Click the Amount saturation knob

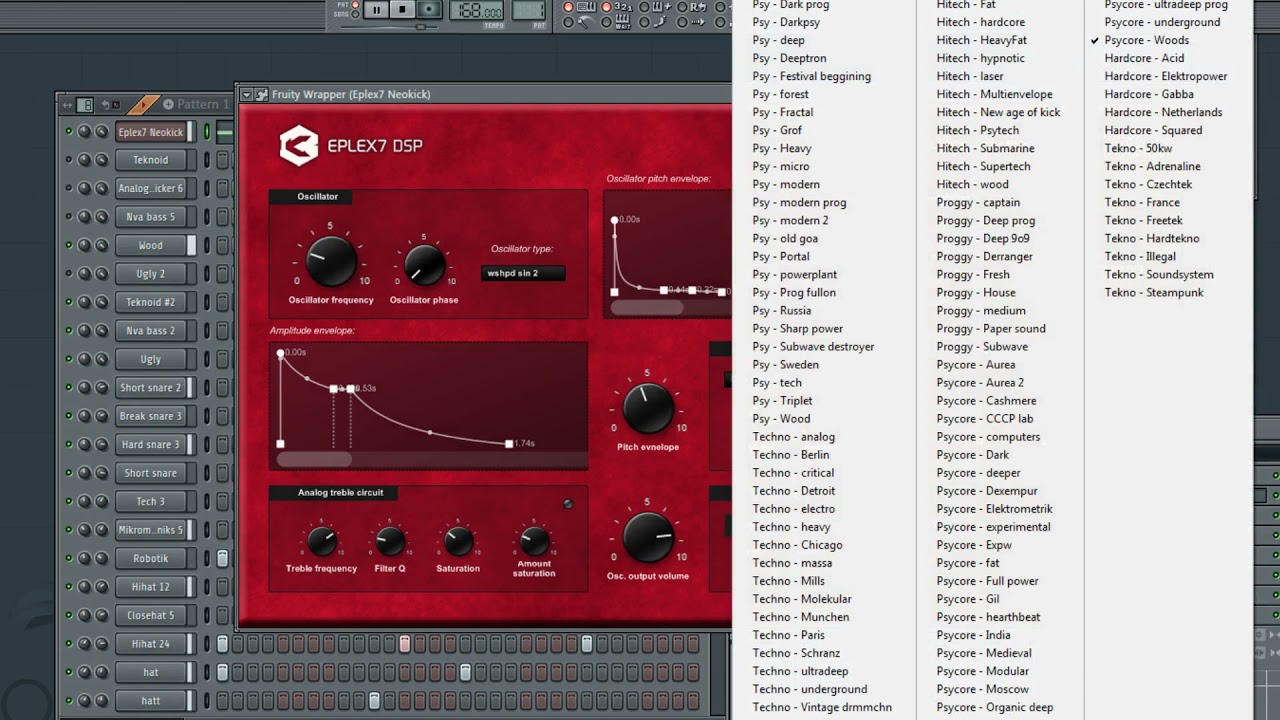pyautogui.click(x=534, y=541)
